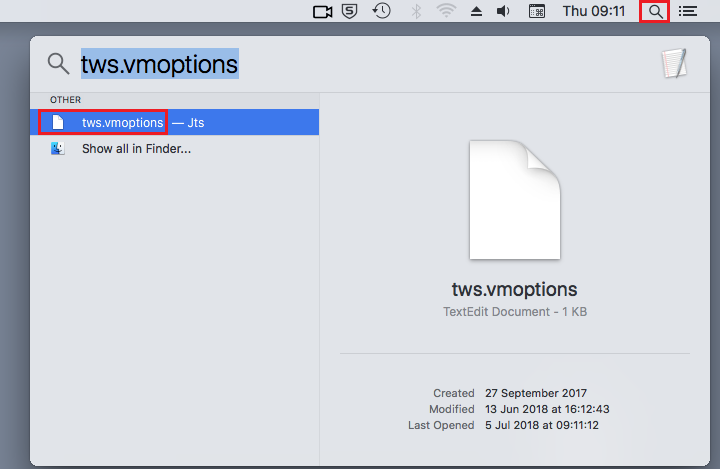Click the Wi-Fi status icon
Screen dimensions: 720x469
point(446,11)
